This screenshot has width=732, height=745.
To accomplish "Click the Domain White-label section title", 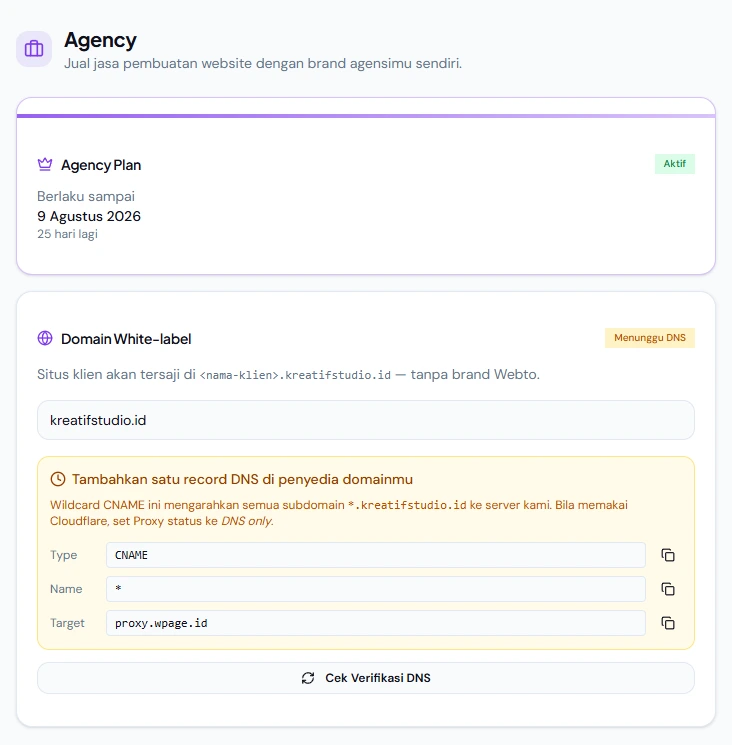I will [126, 339].
